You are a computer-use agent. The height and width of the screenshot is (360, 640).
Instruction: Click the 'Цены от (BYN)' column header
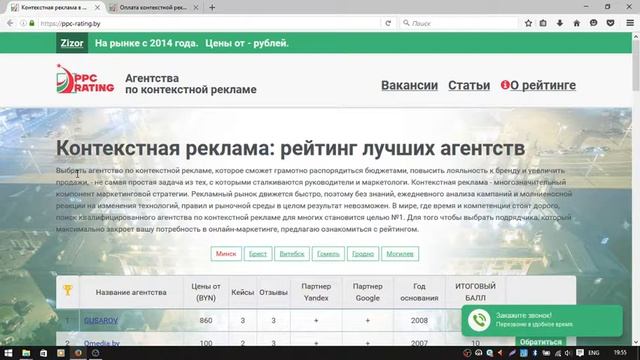(206, 292)
